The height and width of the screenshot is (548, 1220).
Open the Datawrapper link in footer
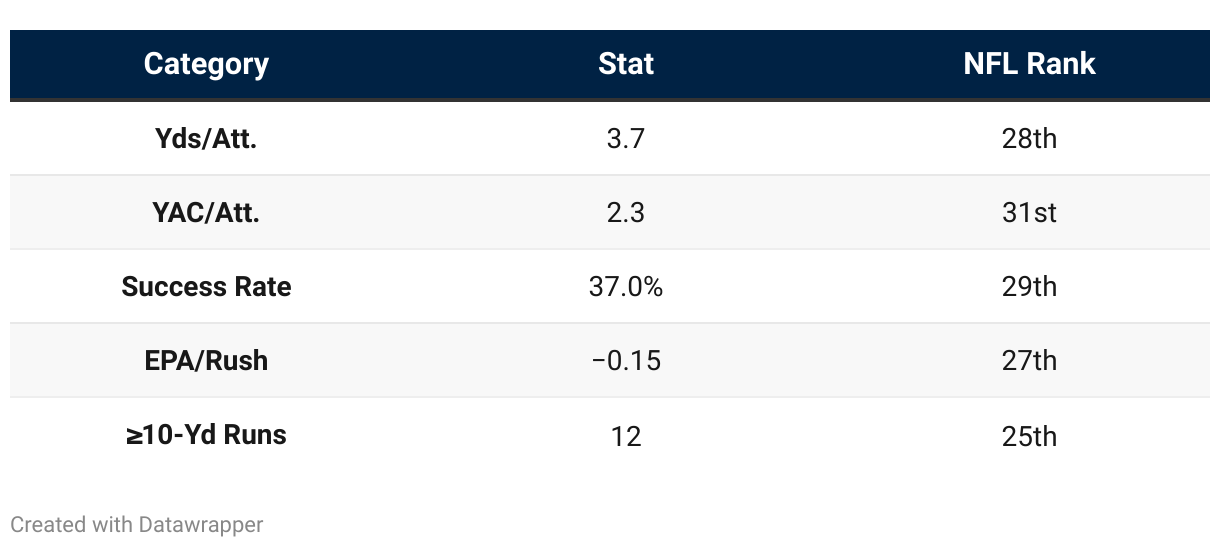point(200,524)
